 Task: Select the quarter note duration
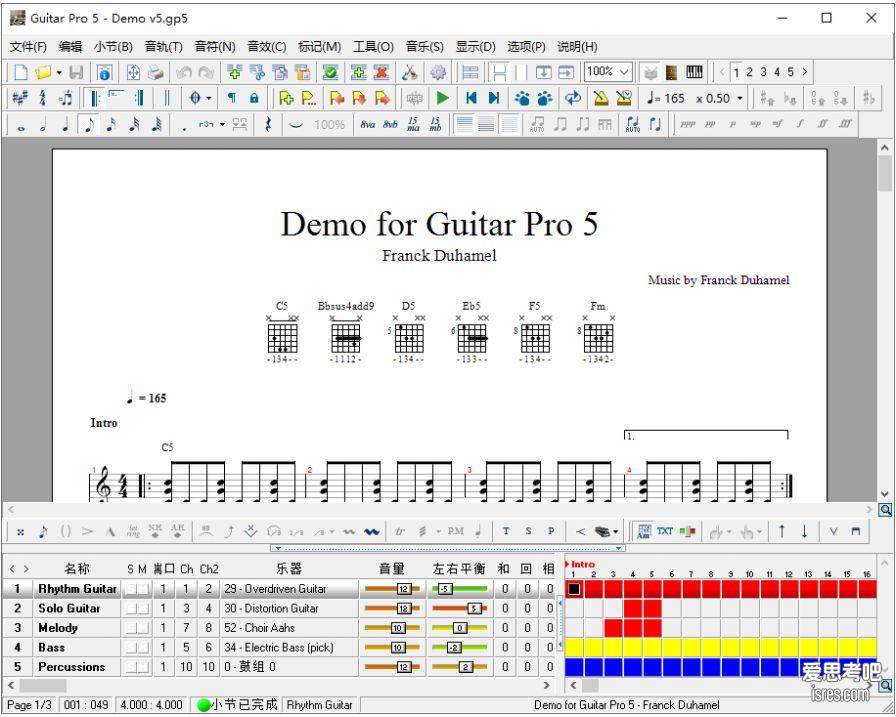point(66,125)
